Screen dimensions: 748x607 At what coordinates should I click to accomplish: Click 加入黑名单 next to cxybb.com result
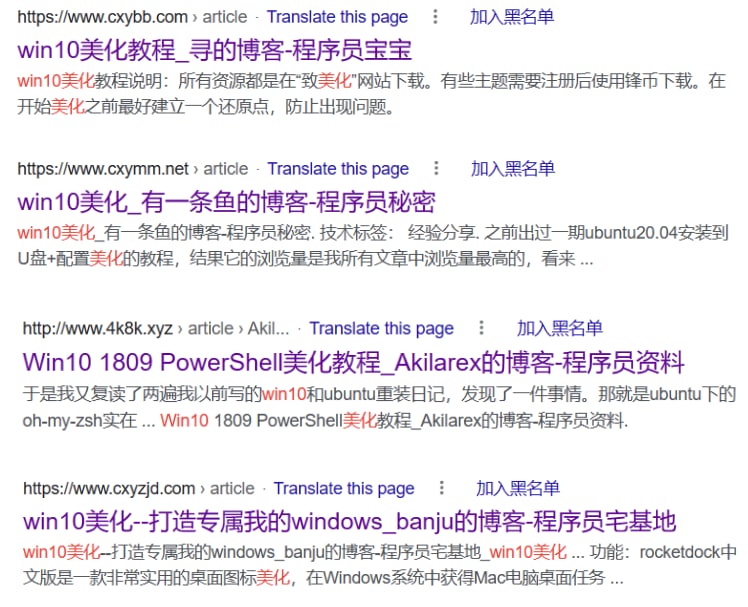click(x=512, y=17)
